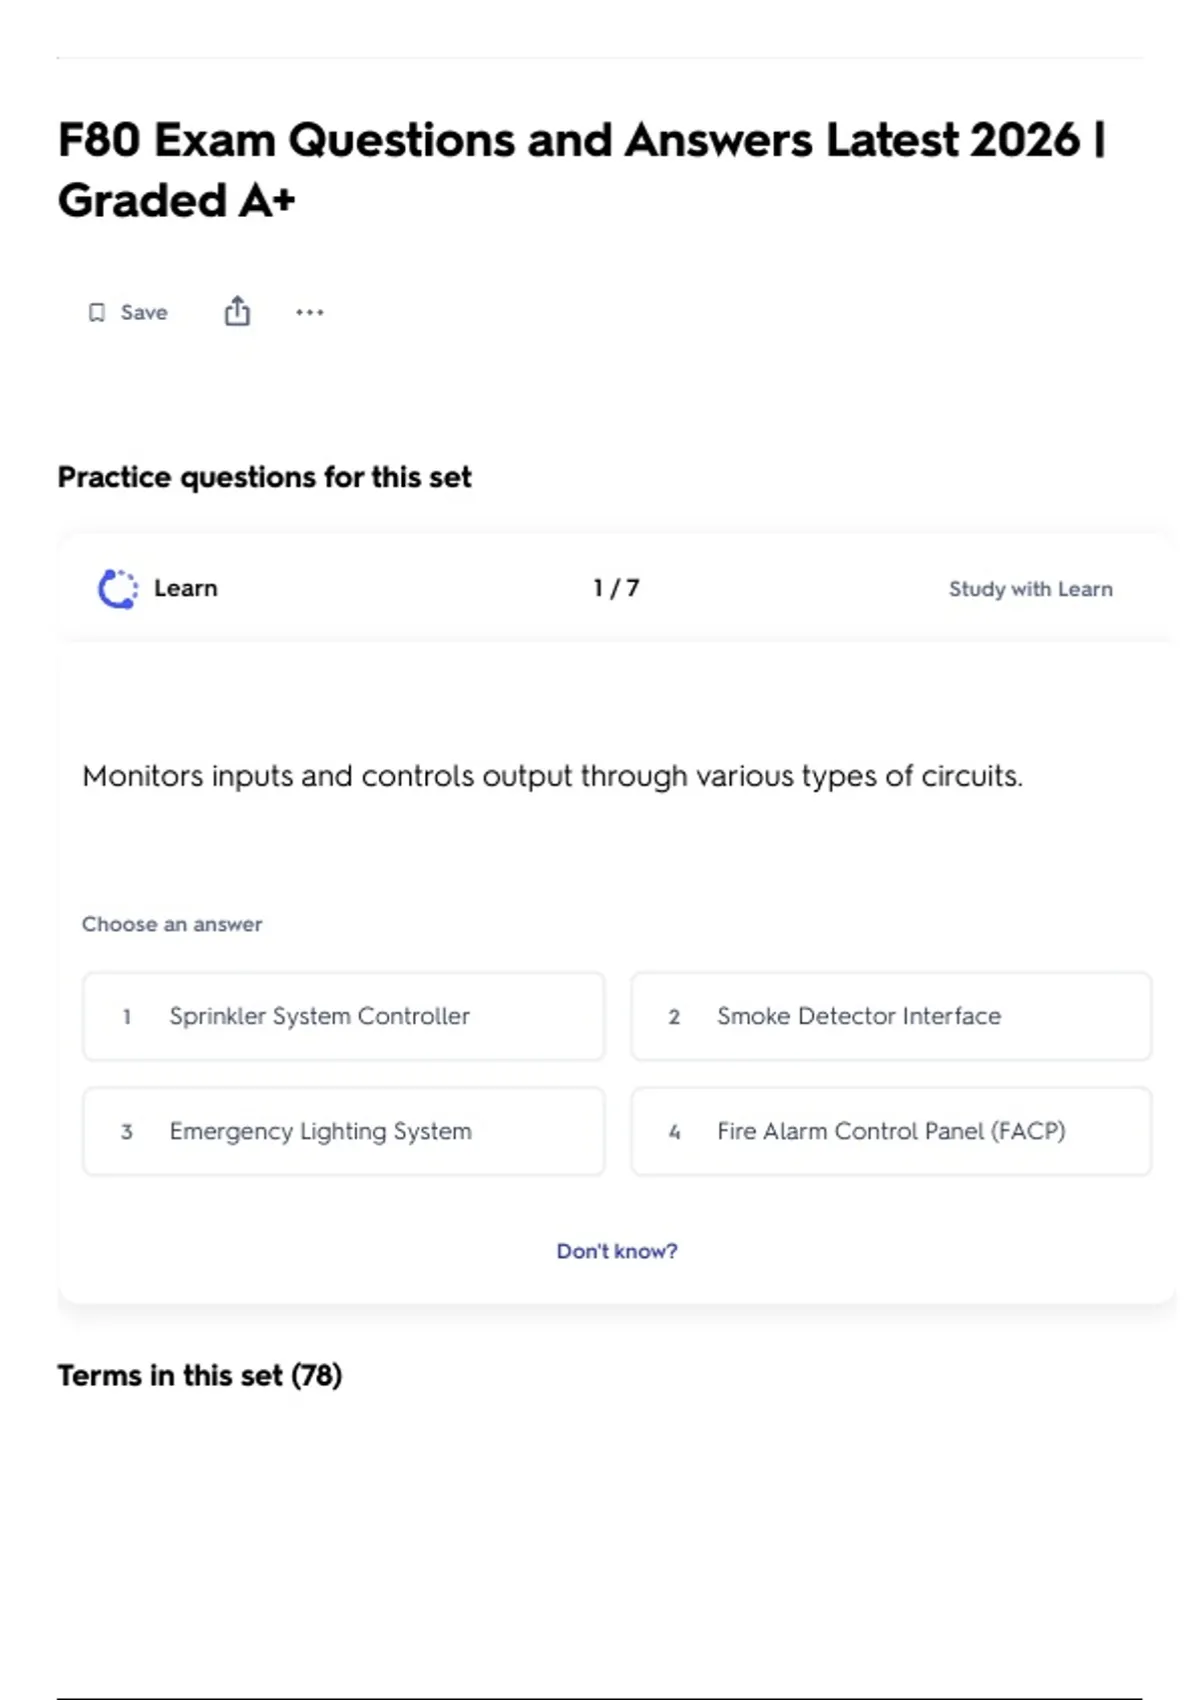Screen dimensions: 1200x1700
Task: Click the "Choose an answer" label
Action: 172,924
